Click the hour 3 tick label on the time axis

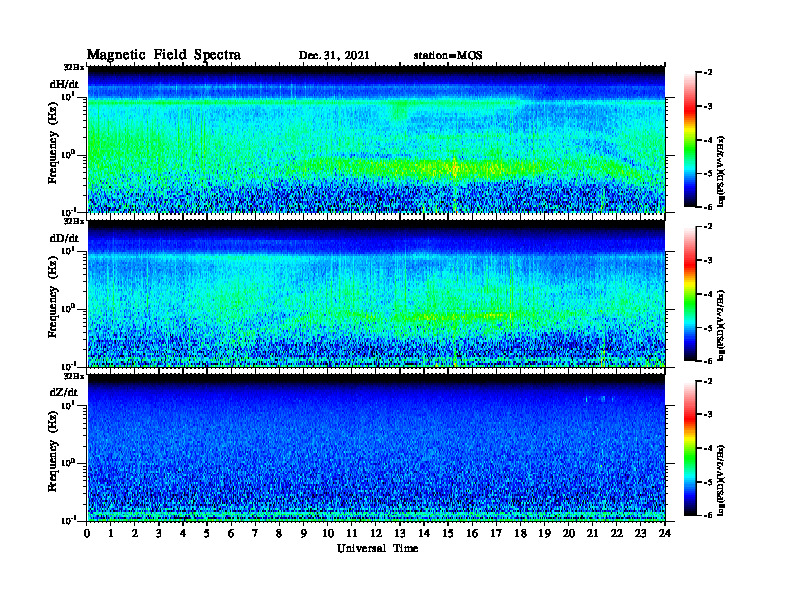[159, 534]
